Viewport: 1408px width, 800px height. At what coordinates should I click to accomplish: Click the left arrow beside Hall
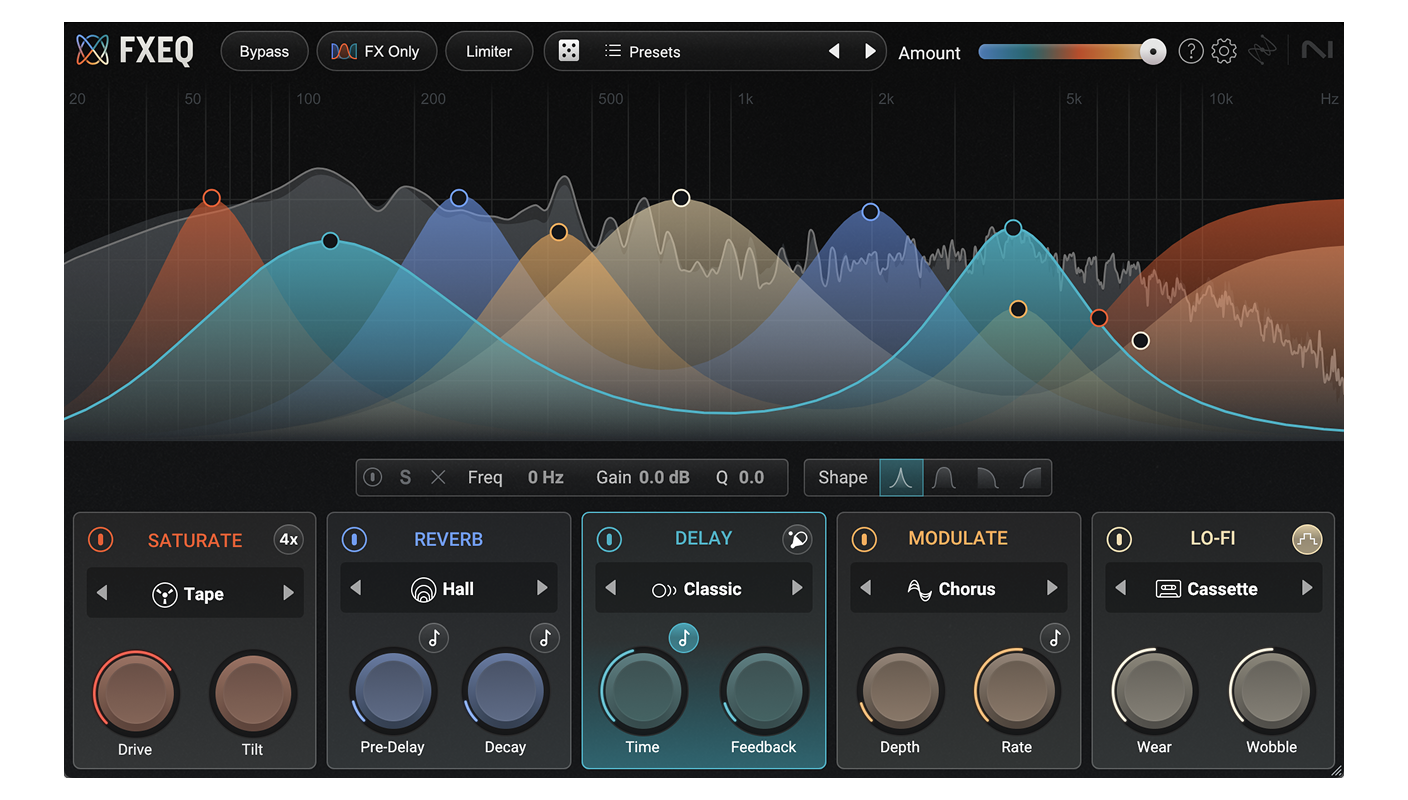356,588
